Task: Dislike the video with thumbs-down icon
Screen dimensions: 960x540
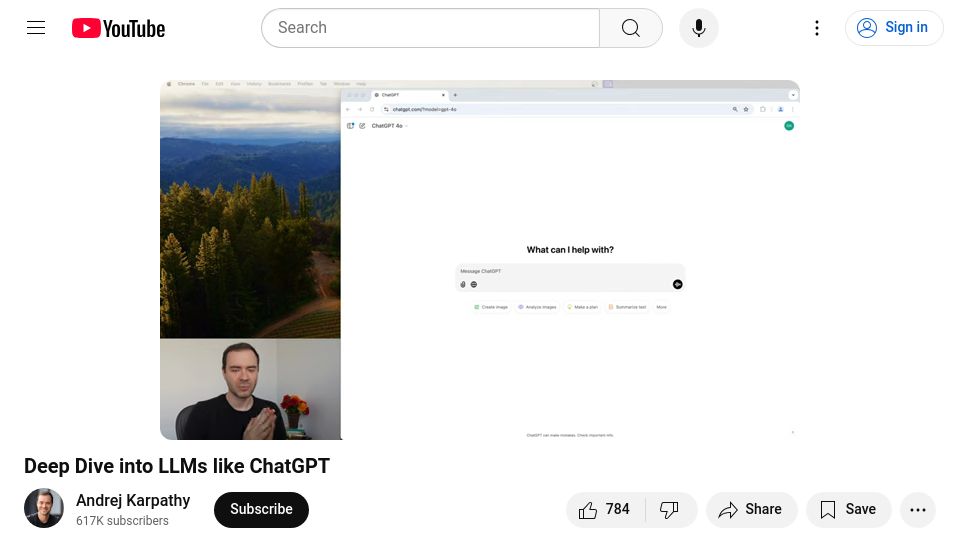Action: [670, 509]
